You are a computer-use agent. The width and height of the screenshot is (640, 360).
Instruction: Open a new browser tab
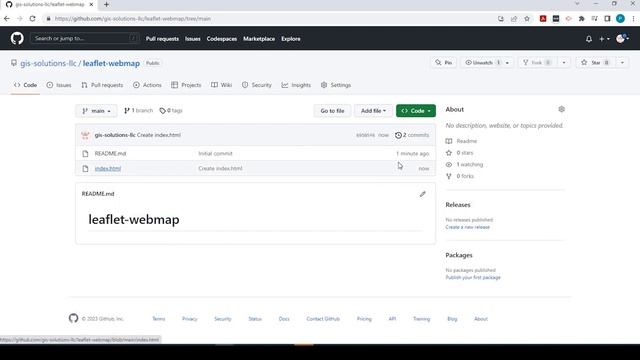pyautogui.click(x=106, y=4)
